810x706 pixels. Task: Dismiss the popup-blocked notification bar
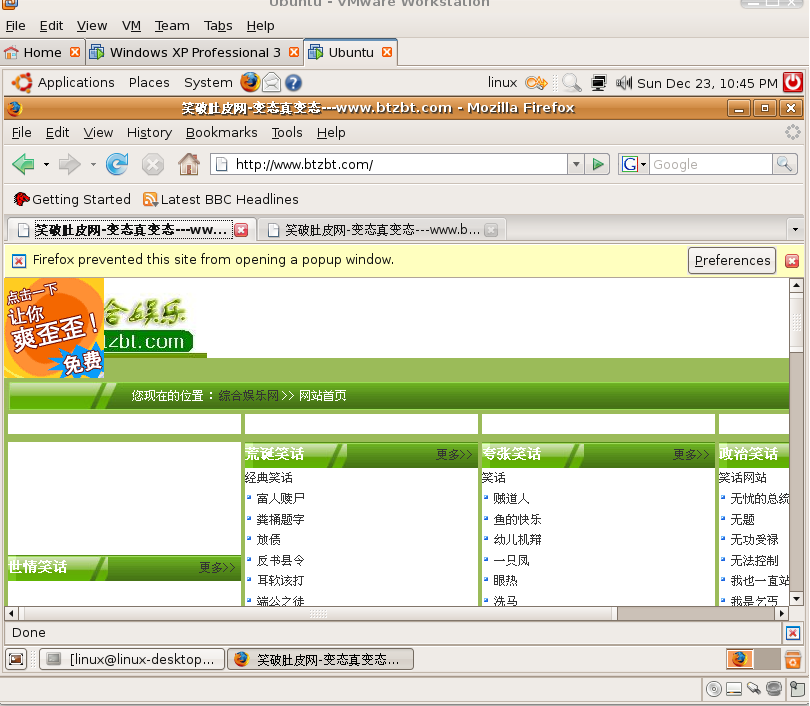792,261
